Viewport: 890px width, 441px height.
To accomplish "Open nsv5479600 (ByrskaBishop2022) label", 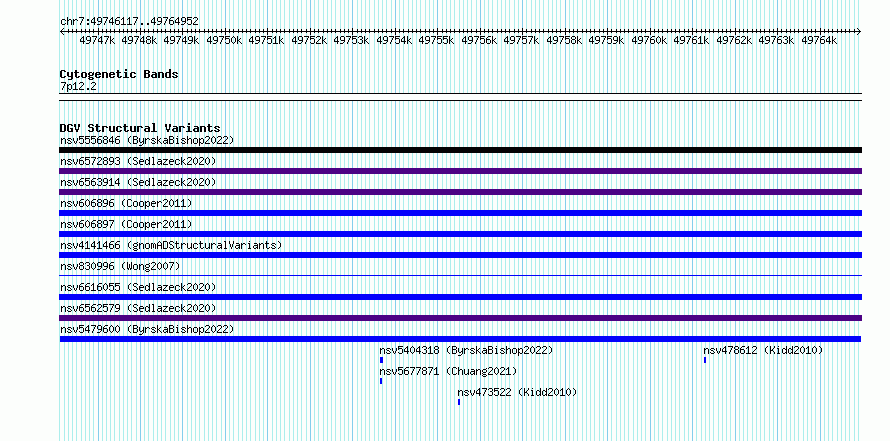I will pyautogui.click(x=147, y=329).
